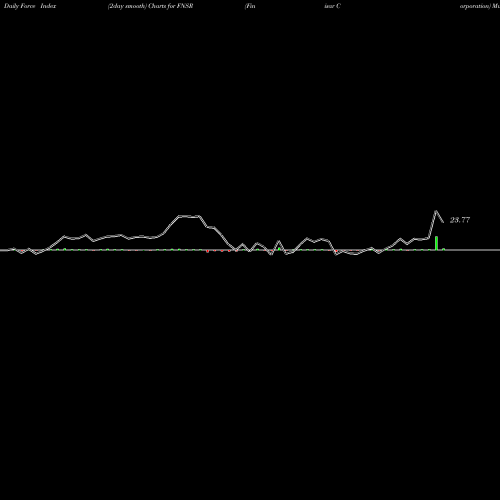Viewport: 500px width, 500px height.
Task: Click the latest peak of the force line
Action: (436, 211)
